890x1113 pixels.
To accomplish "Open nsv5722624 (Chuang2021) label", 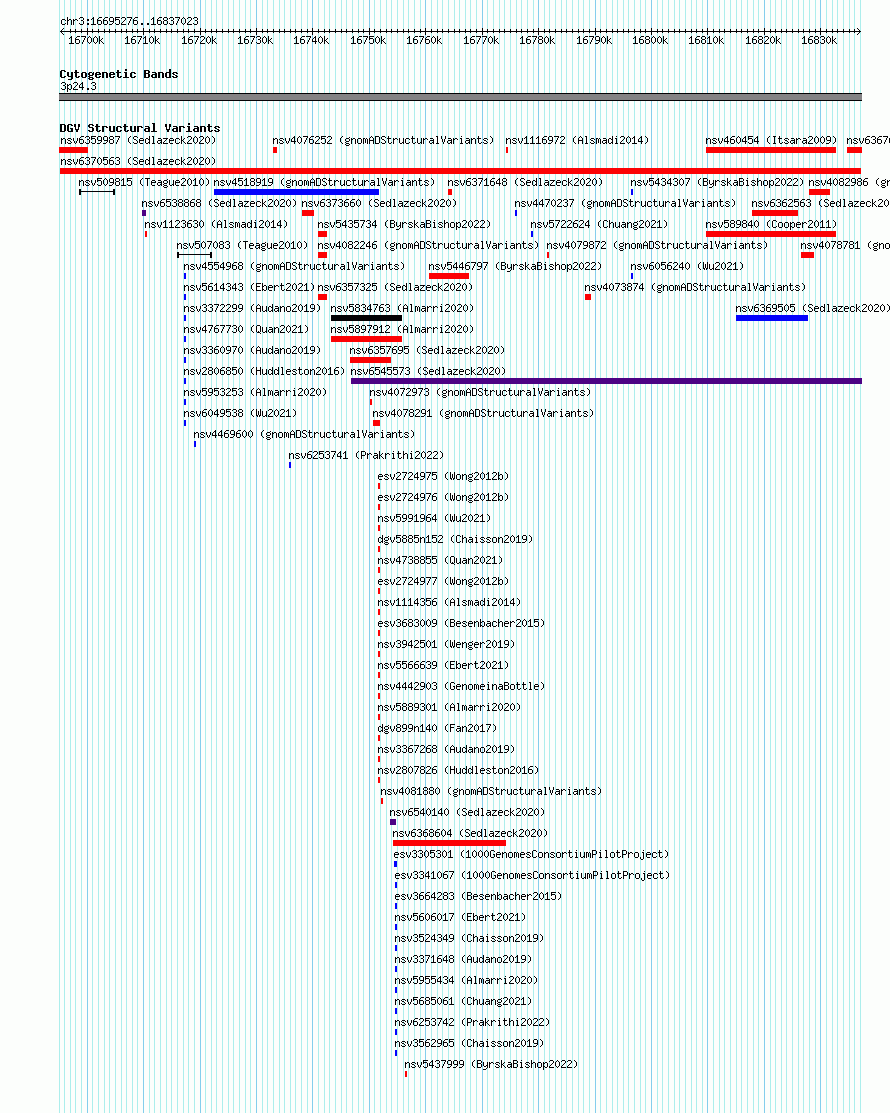I will click(599, 224).
